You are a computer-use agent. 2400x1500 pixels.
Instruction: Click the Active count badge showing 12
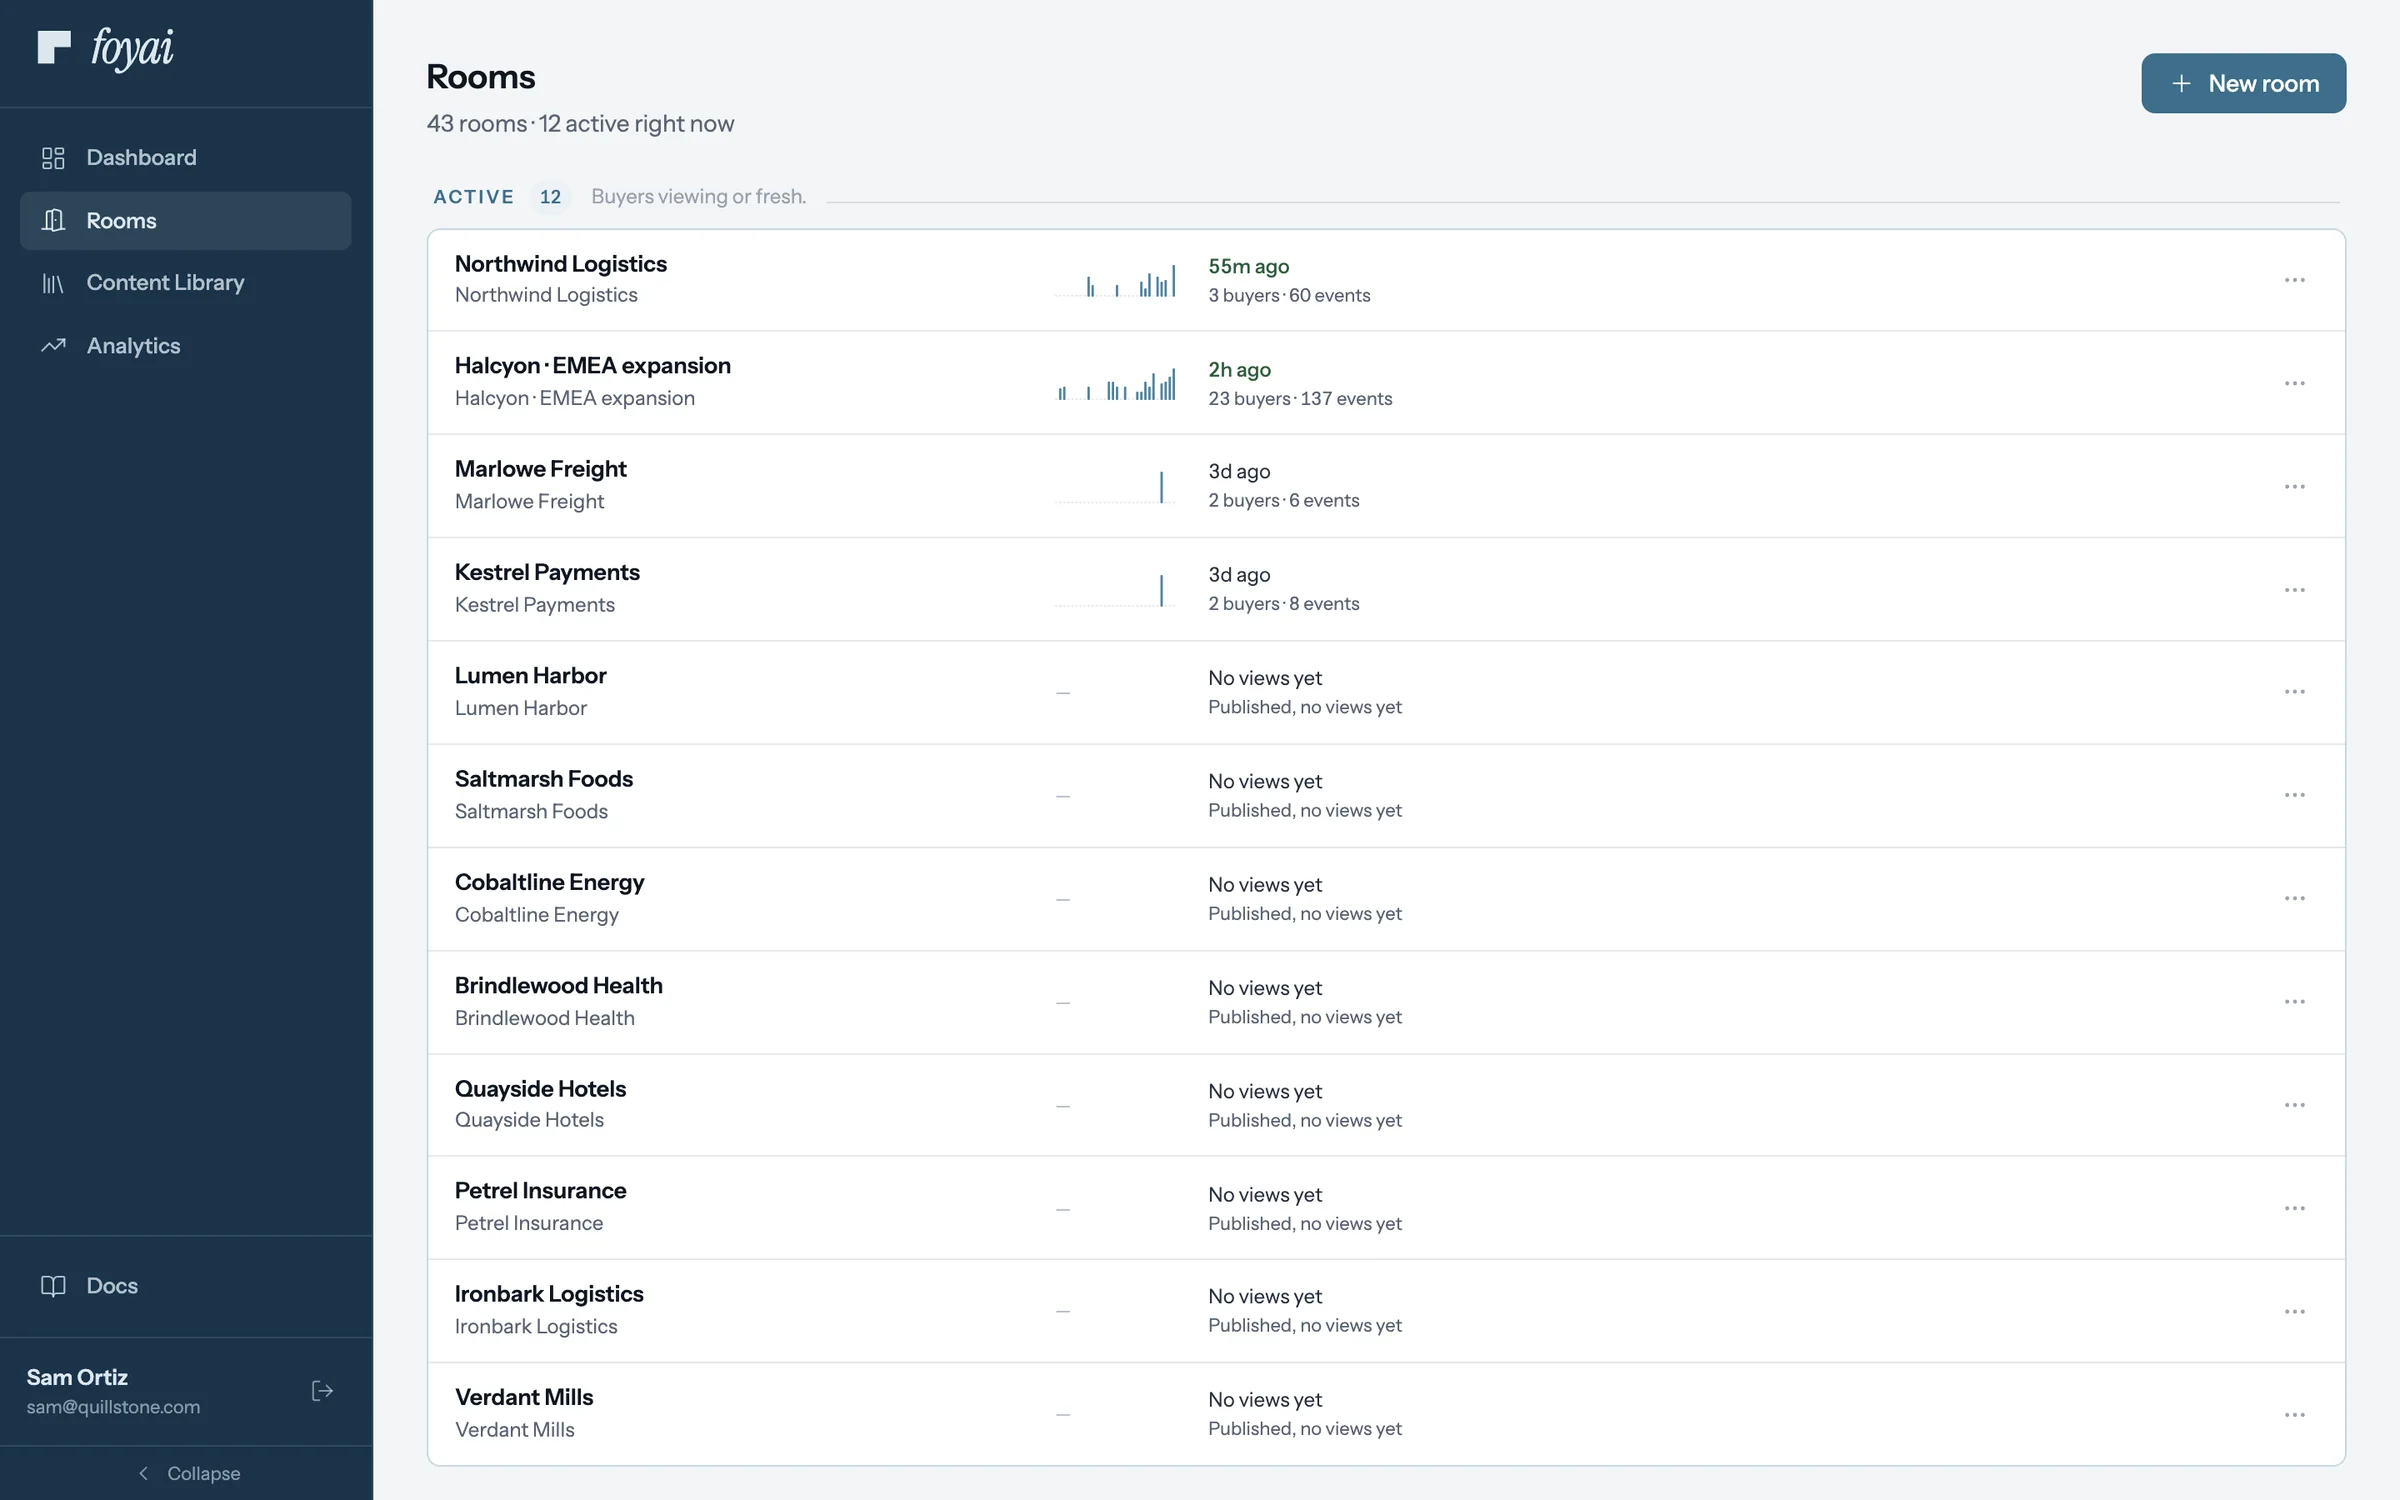click(550, 197)
